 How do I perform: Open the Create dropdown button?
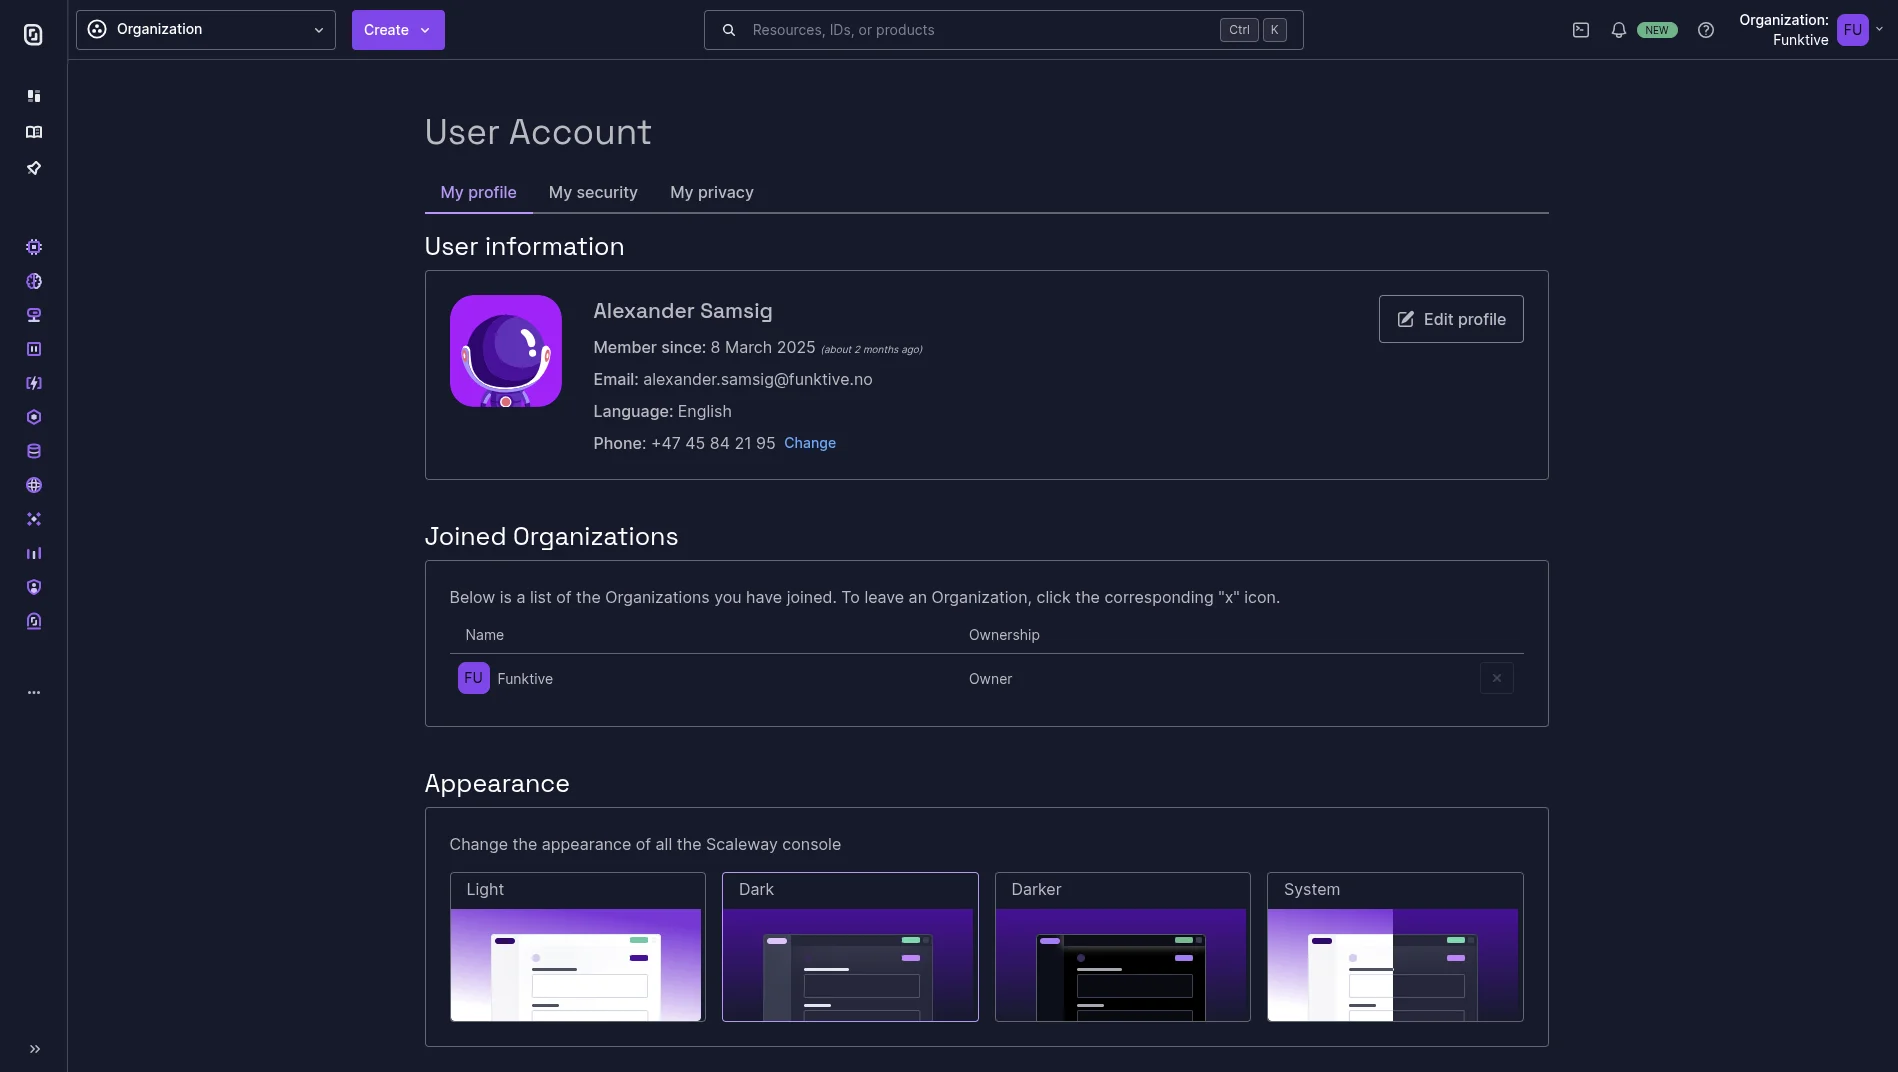tap(398, 30)
